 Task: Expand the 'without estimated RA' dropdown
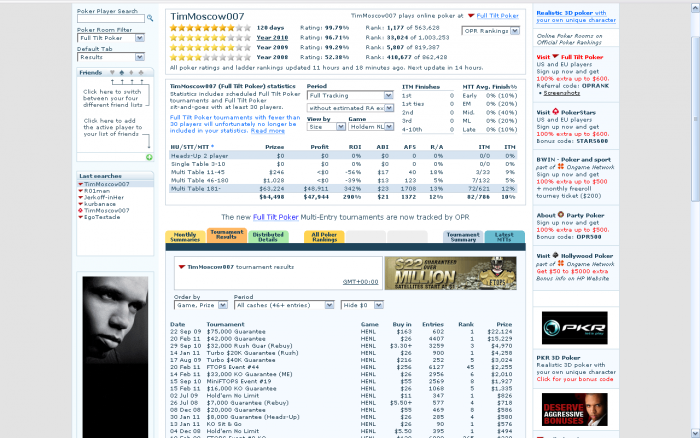(x=350, y=108)
